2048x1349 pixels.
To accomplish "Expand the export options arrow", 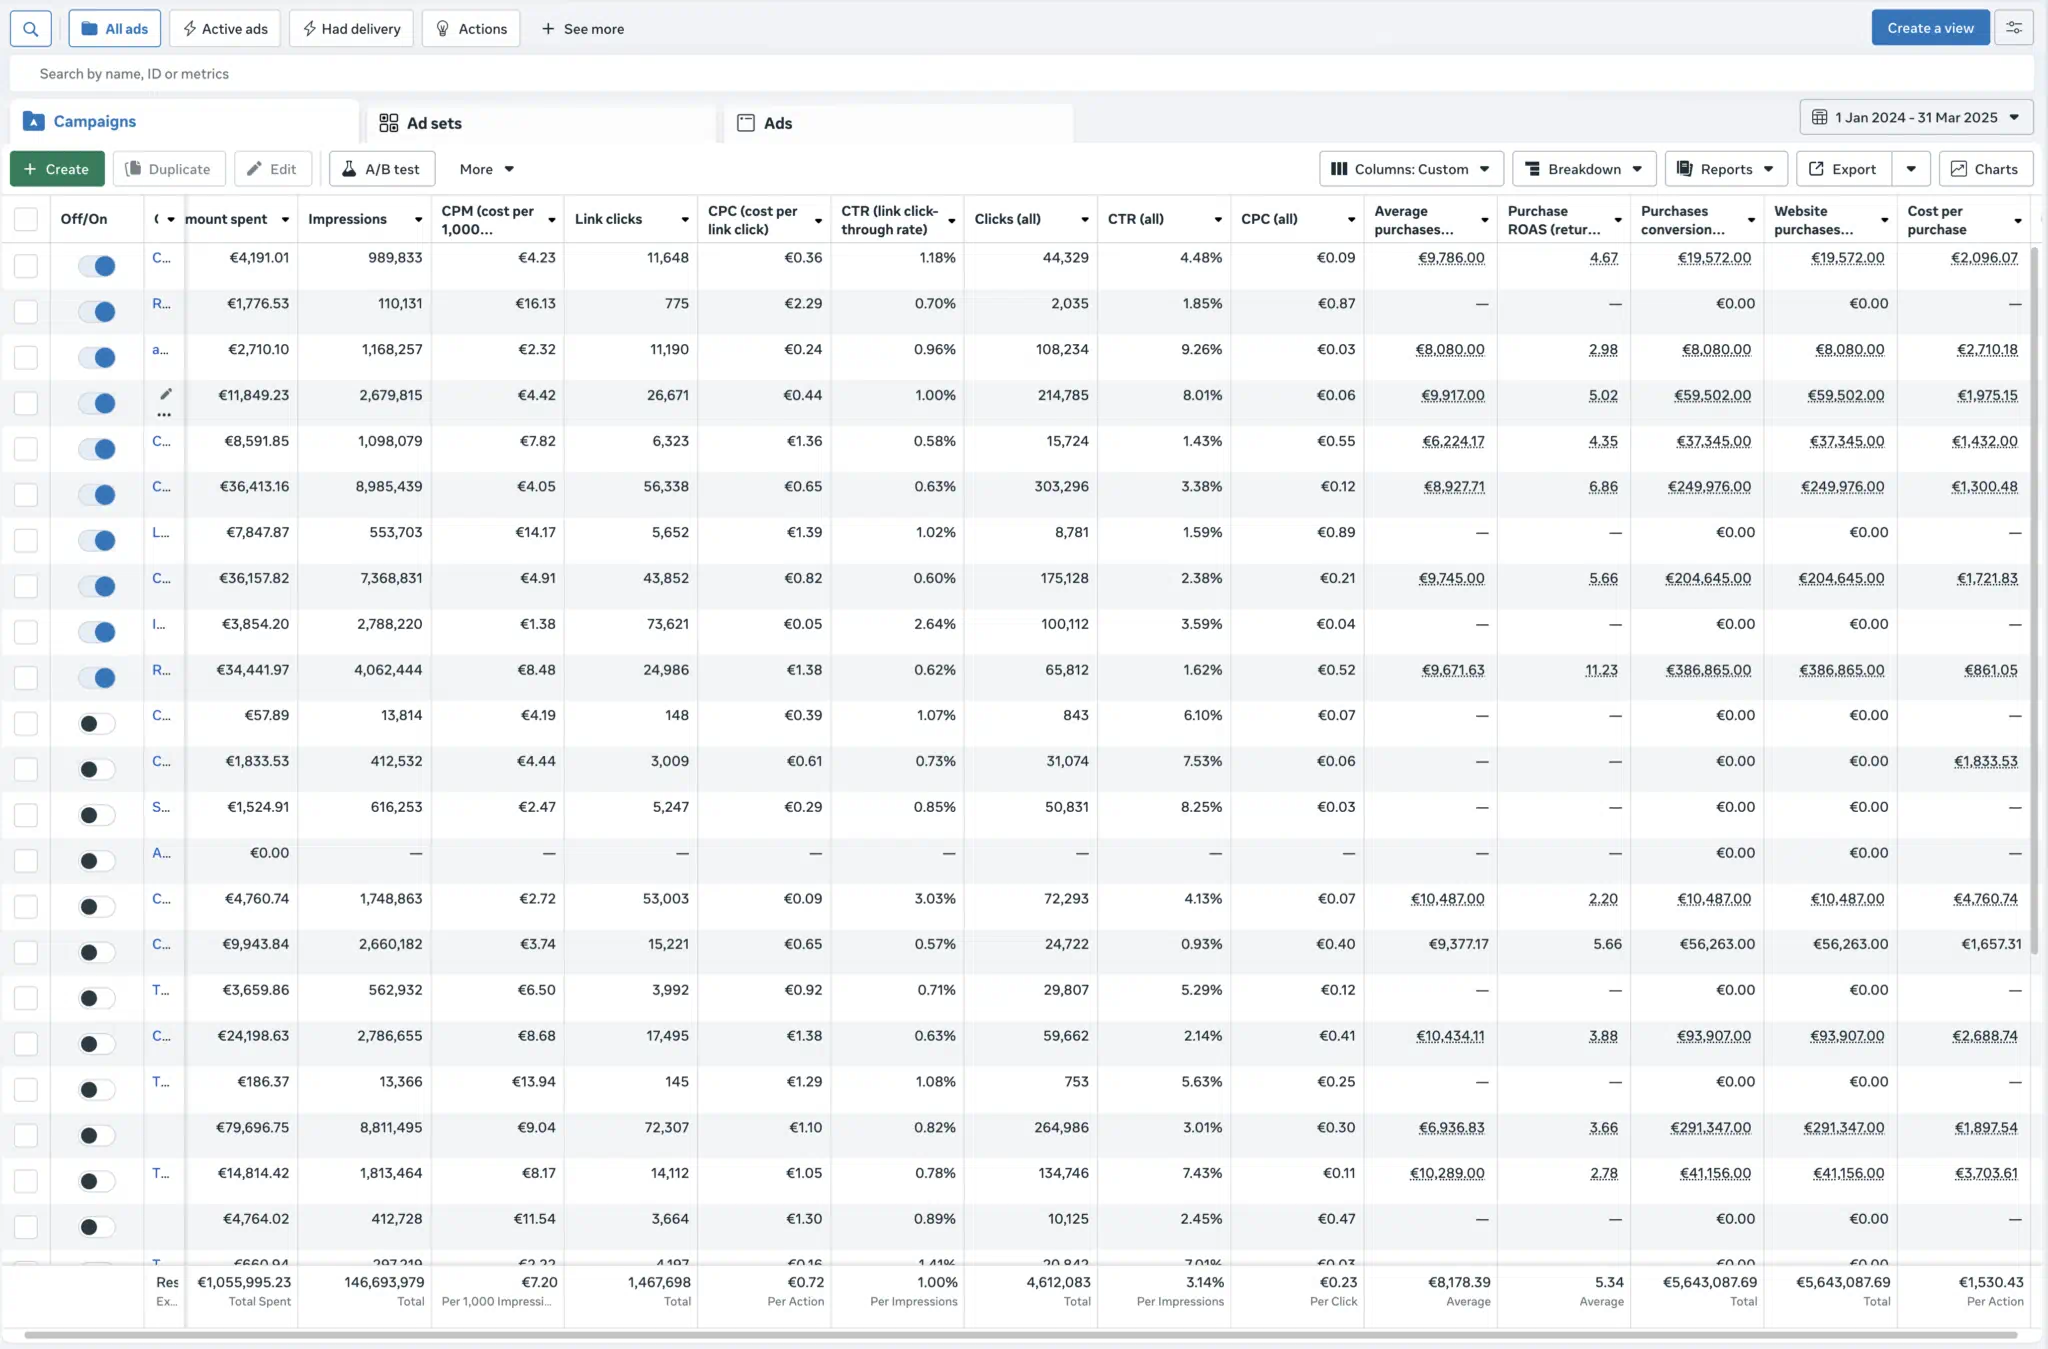I will 1911,169.
